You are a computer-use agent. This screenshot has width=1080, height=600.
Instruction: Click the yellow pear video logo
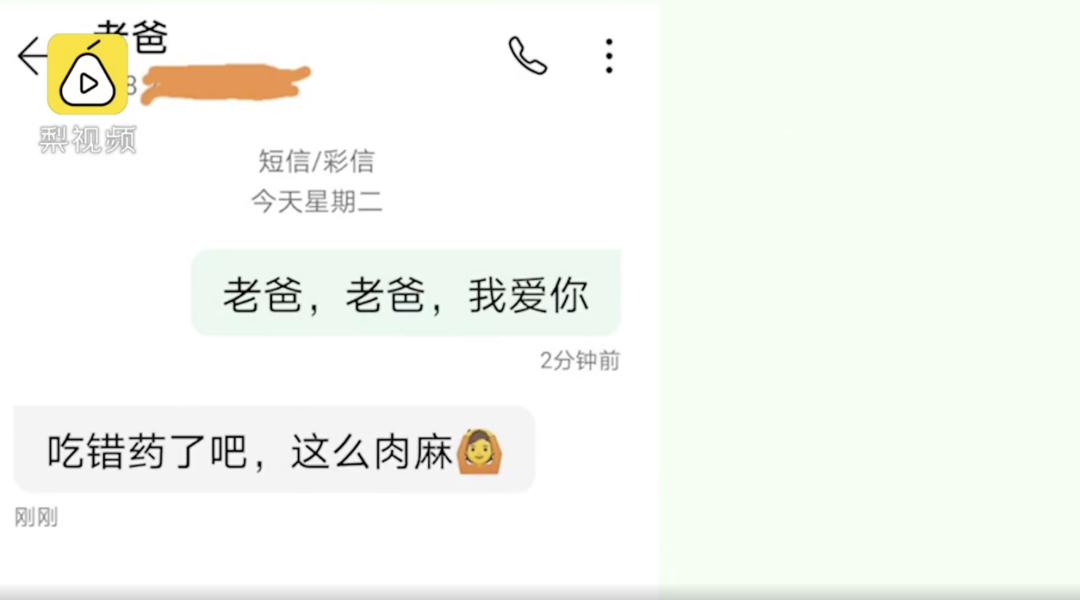pos(87,74)
